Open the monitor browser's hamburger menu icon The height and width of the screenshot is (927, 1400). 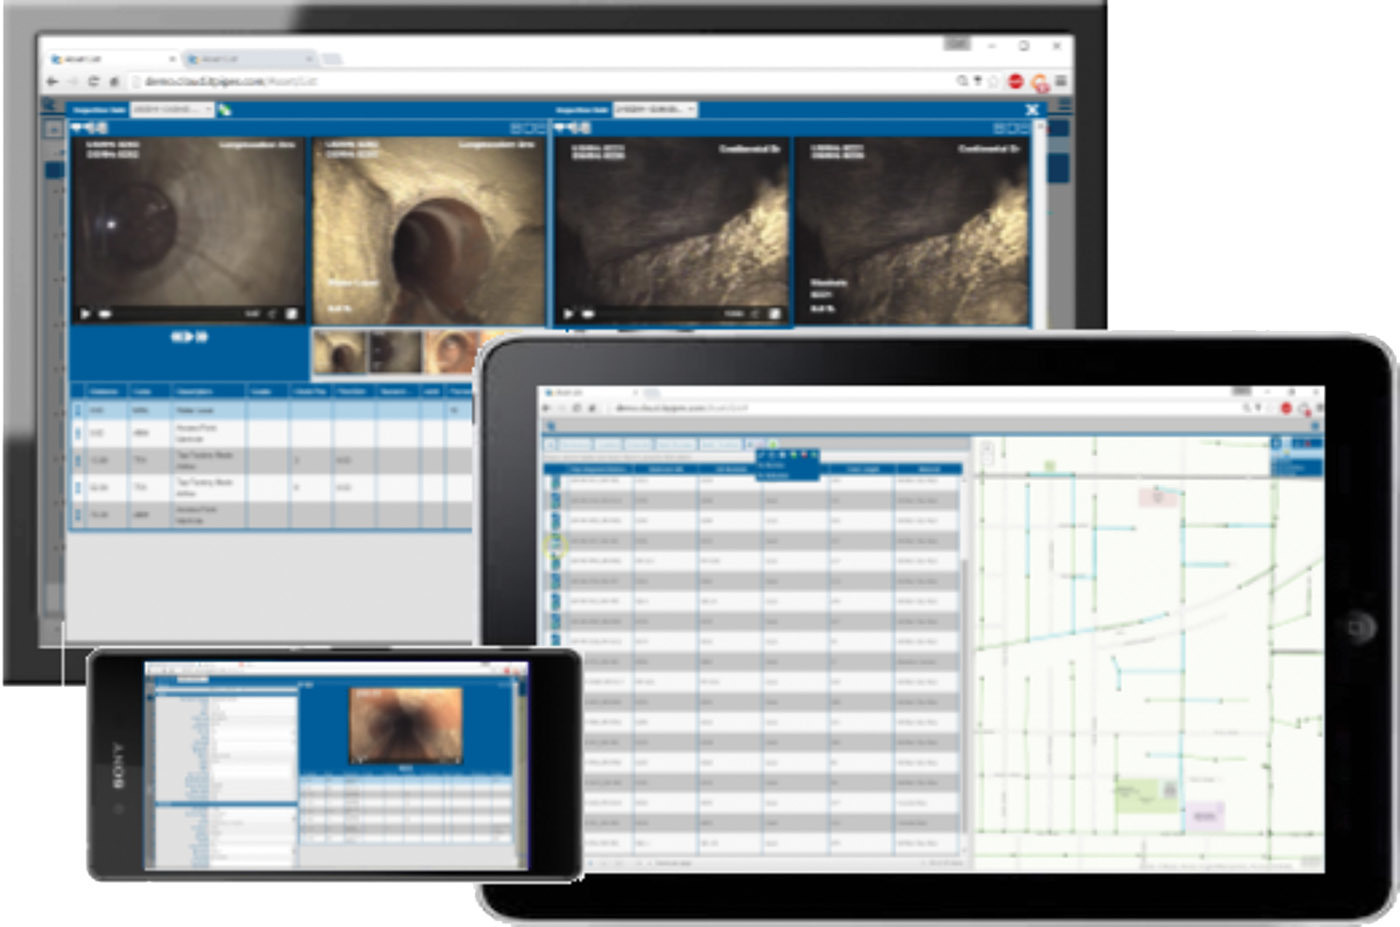[1060, 82]
